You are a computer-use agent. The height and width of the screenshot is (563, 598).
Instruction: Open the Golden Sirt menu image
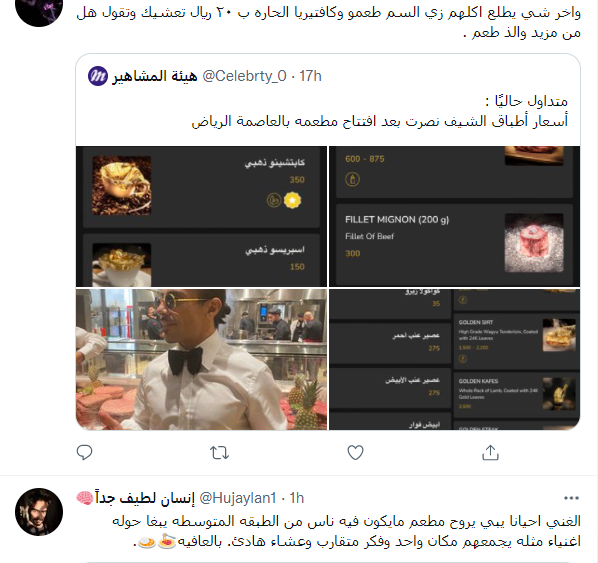pos(455,359)
